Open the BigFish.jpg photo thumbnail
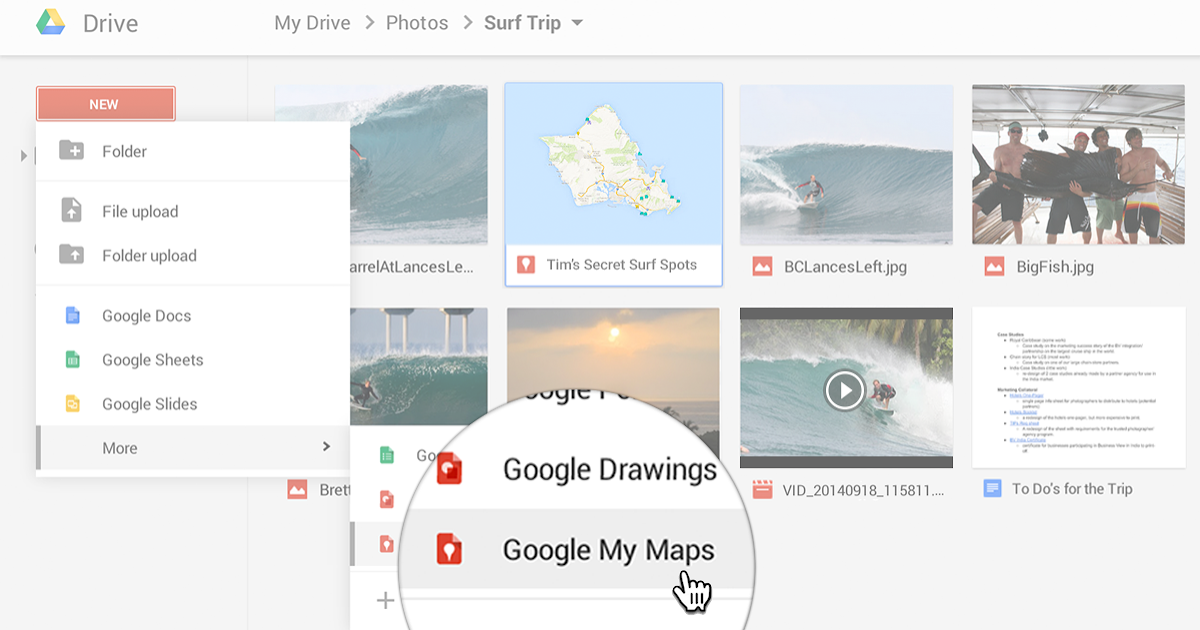The width and height of the screenshot is (1200, 630). tap(1078, 165)
